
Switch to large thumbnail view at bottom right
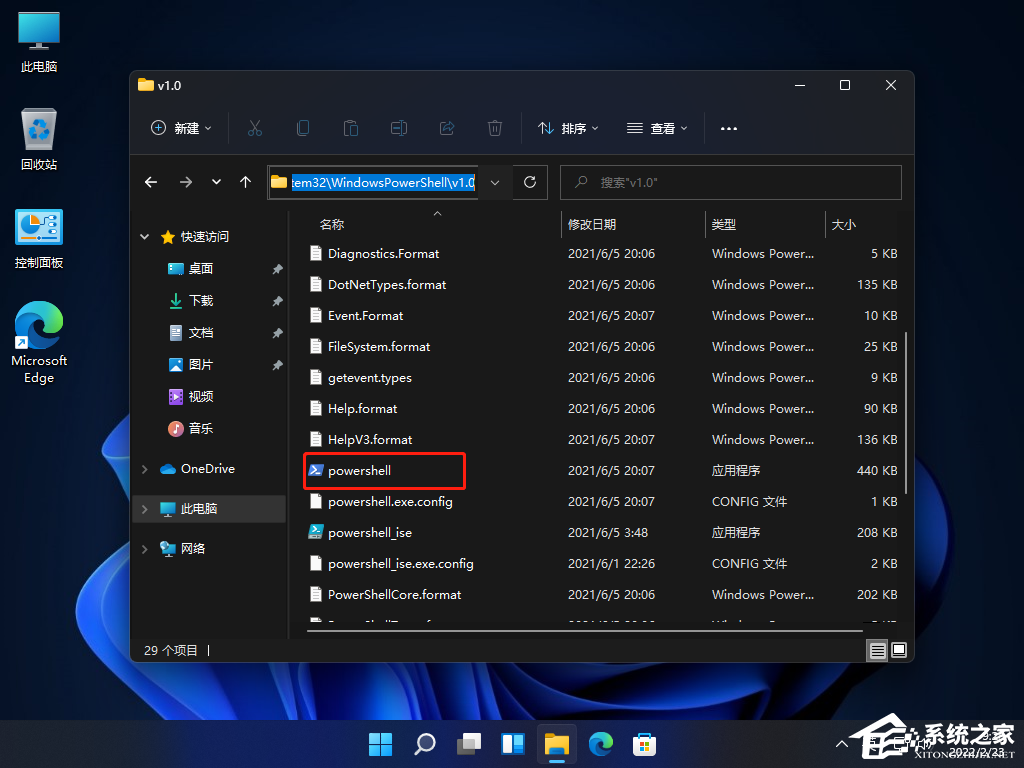pyautogui.click(x=899, y=650)
